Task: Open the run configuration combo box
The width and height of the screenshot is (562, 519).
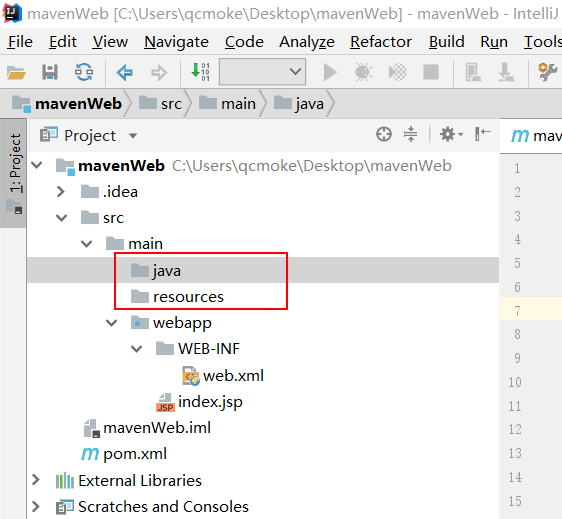Action: pos(262,72)
